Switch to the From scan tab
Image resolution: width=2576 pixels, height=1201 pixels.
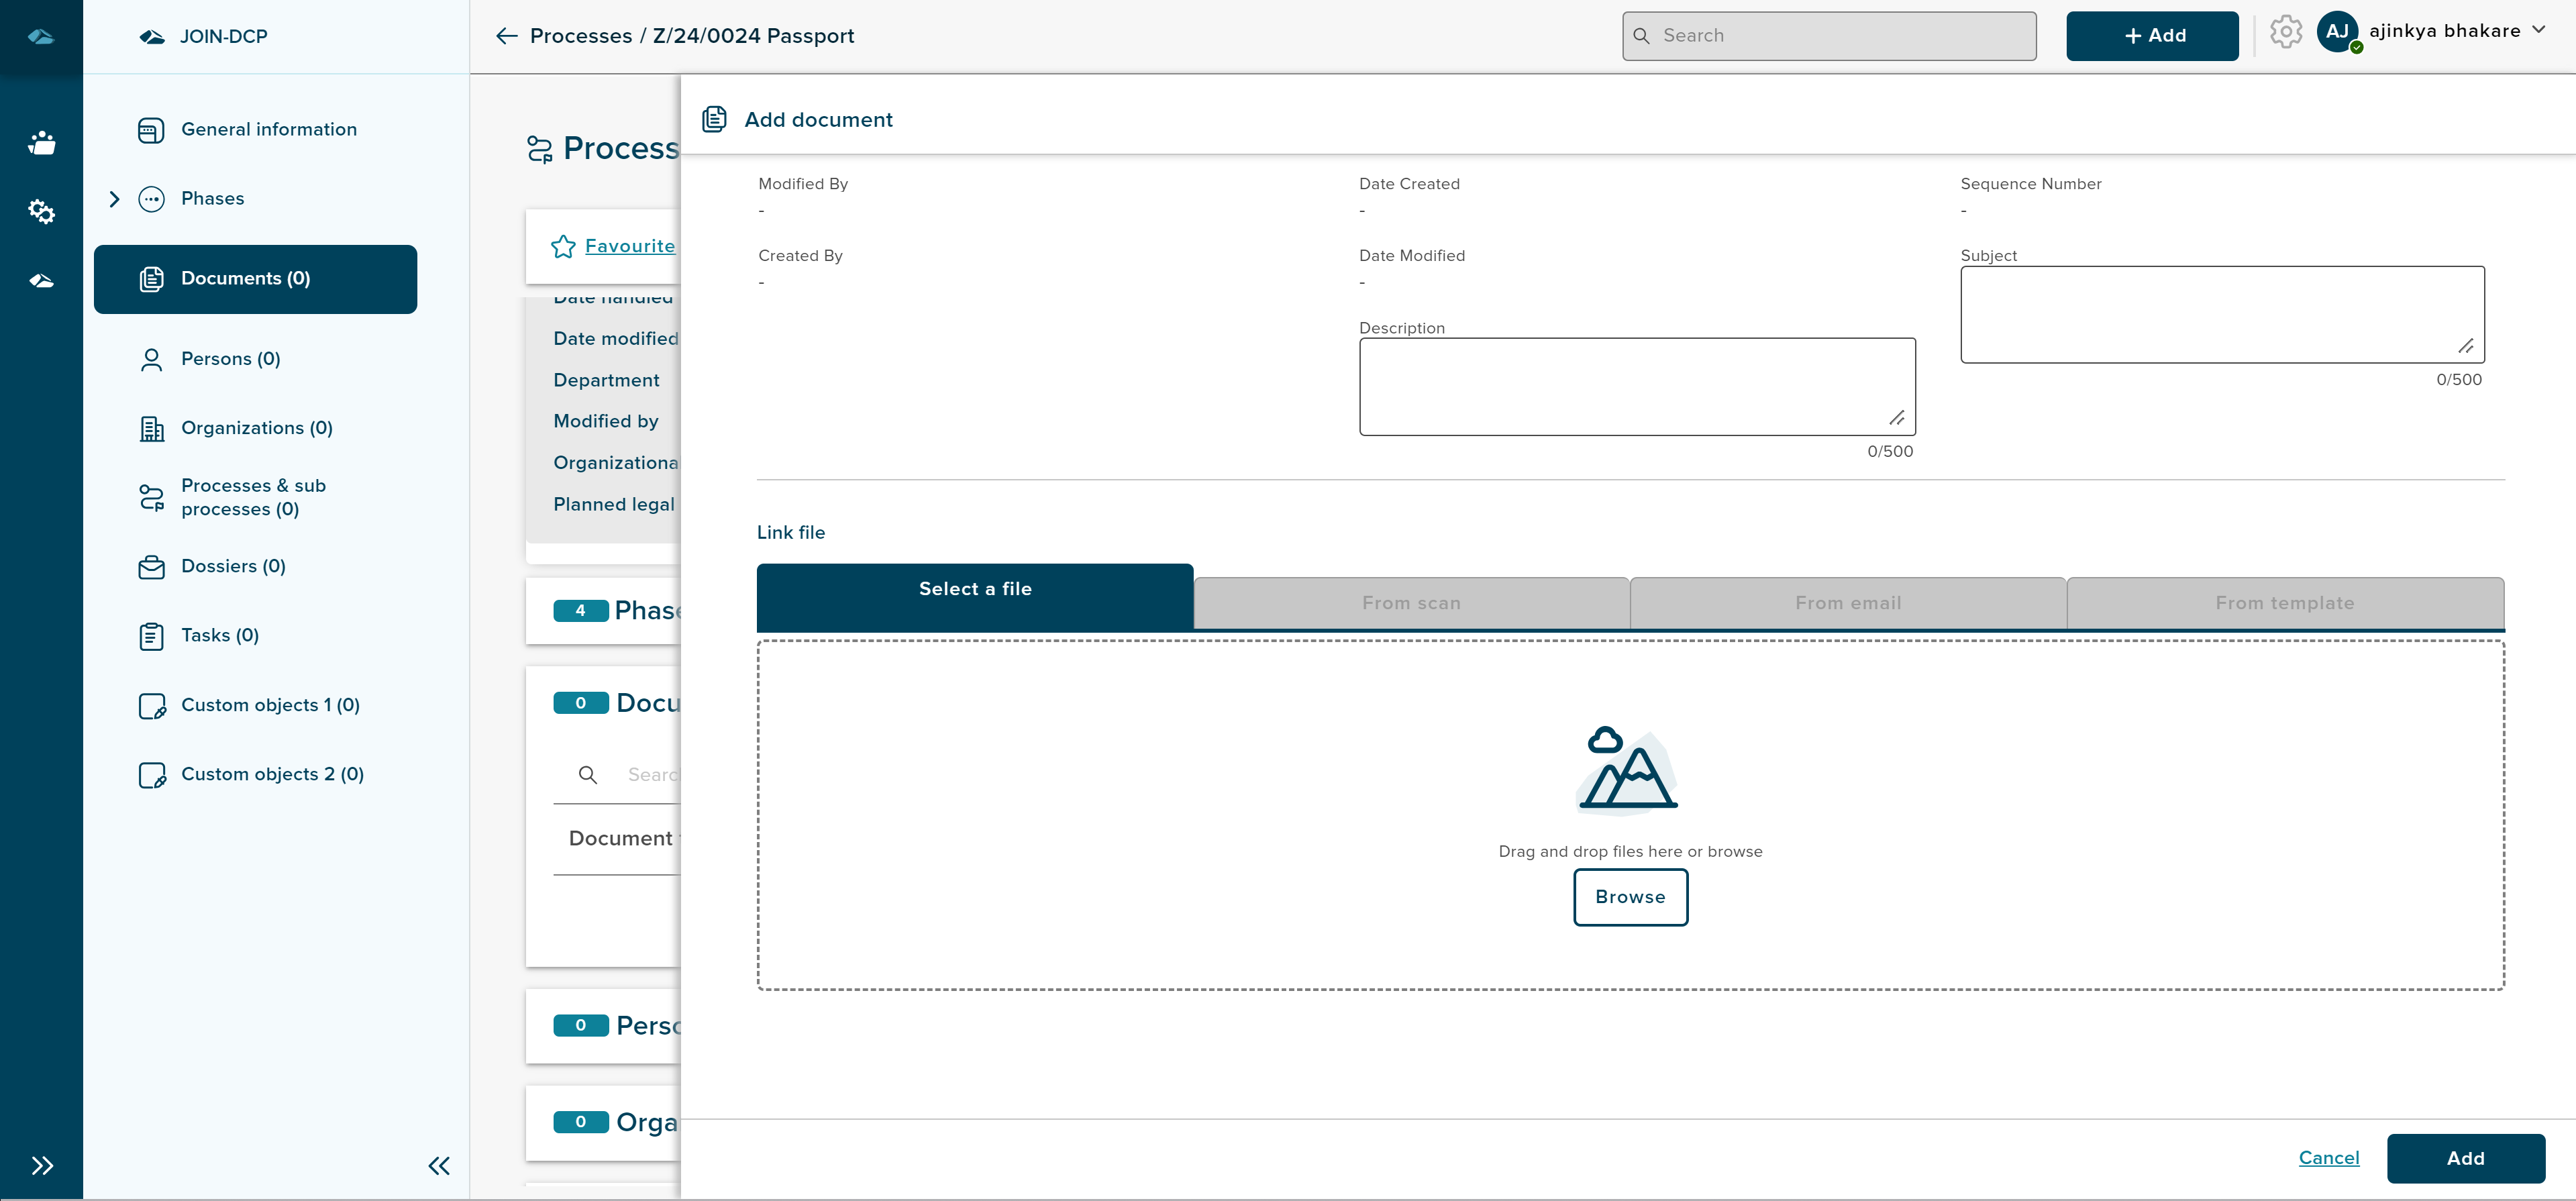pos(1411,603)
